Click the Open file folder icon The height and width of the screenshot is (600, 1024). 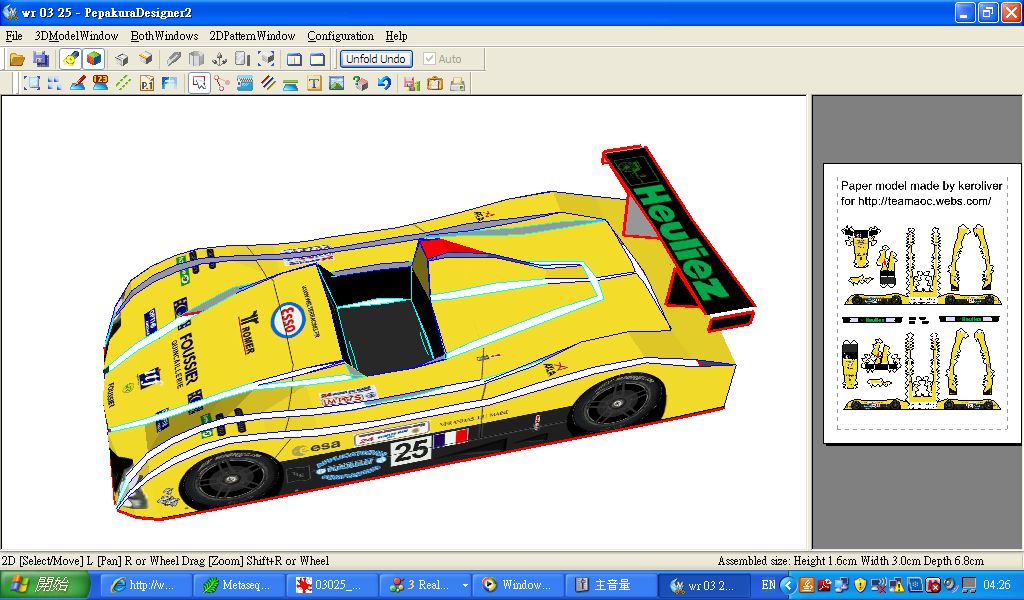coord(17,59)
